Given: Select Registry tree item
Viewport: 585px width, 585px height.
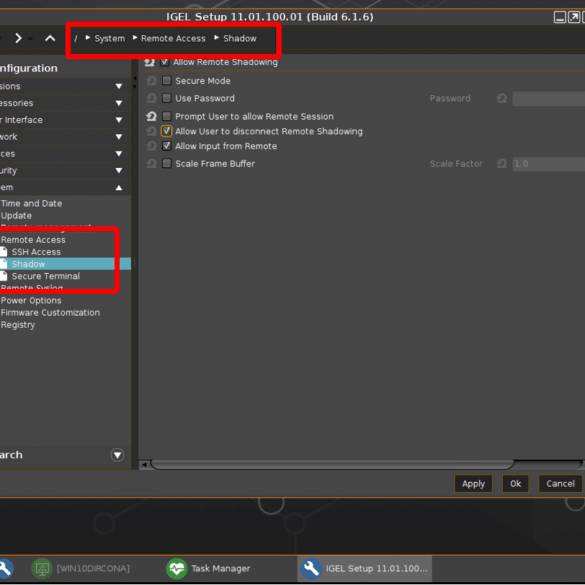Looking at the screenshot, I should coord(18,325).
